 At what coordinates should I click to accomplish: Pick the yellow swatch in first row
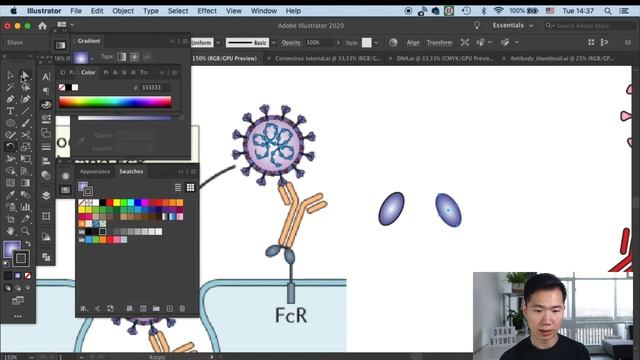point(117,202)
